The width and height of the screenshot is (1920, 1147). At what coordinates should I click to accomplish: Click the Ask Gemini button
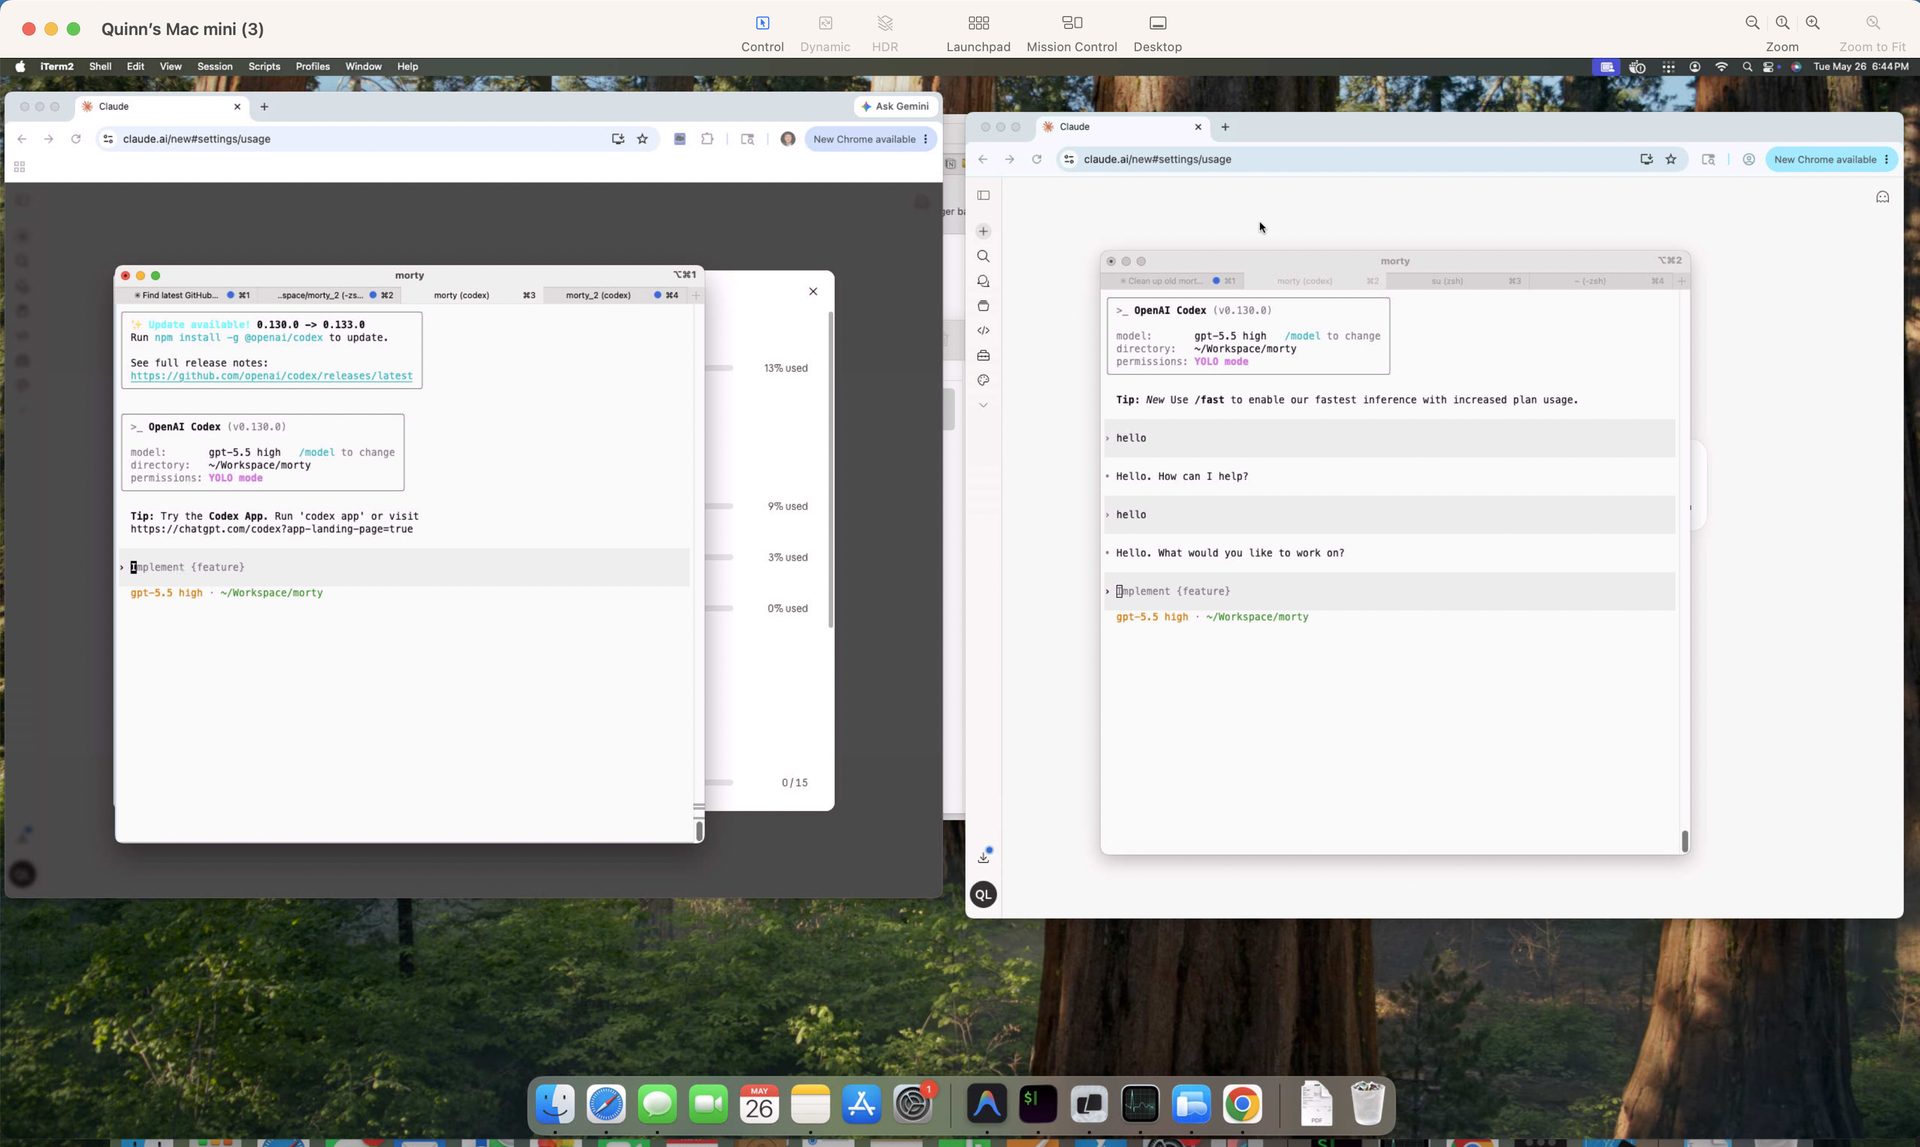click(x=895, y=106)
